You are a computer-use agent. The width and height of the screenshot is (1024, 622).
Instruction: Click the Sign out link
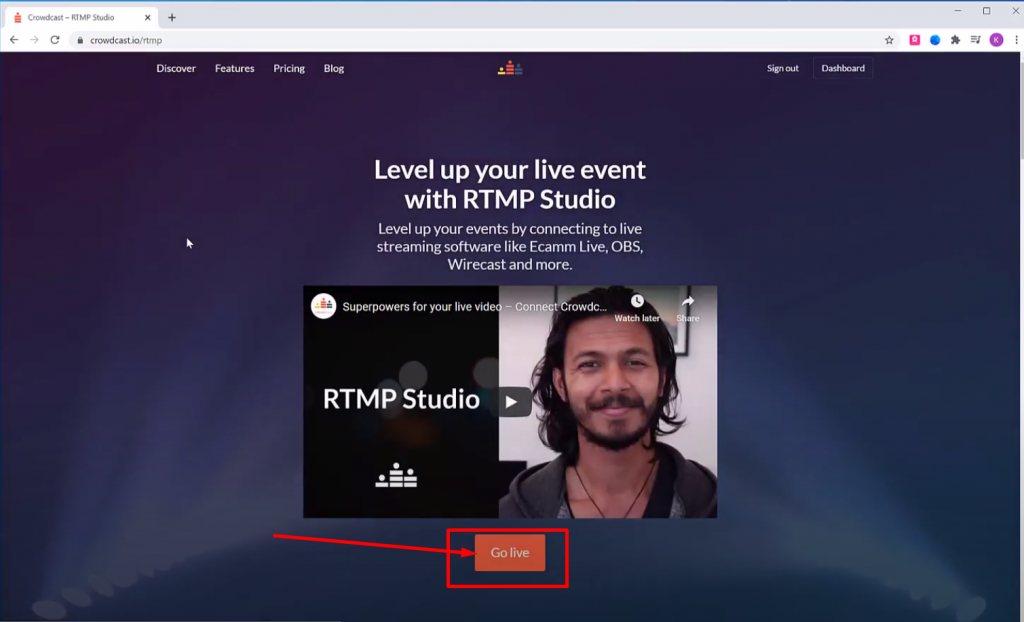[782, 68]
